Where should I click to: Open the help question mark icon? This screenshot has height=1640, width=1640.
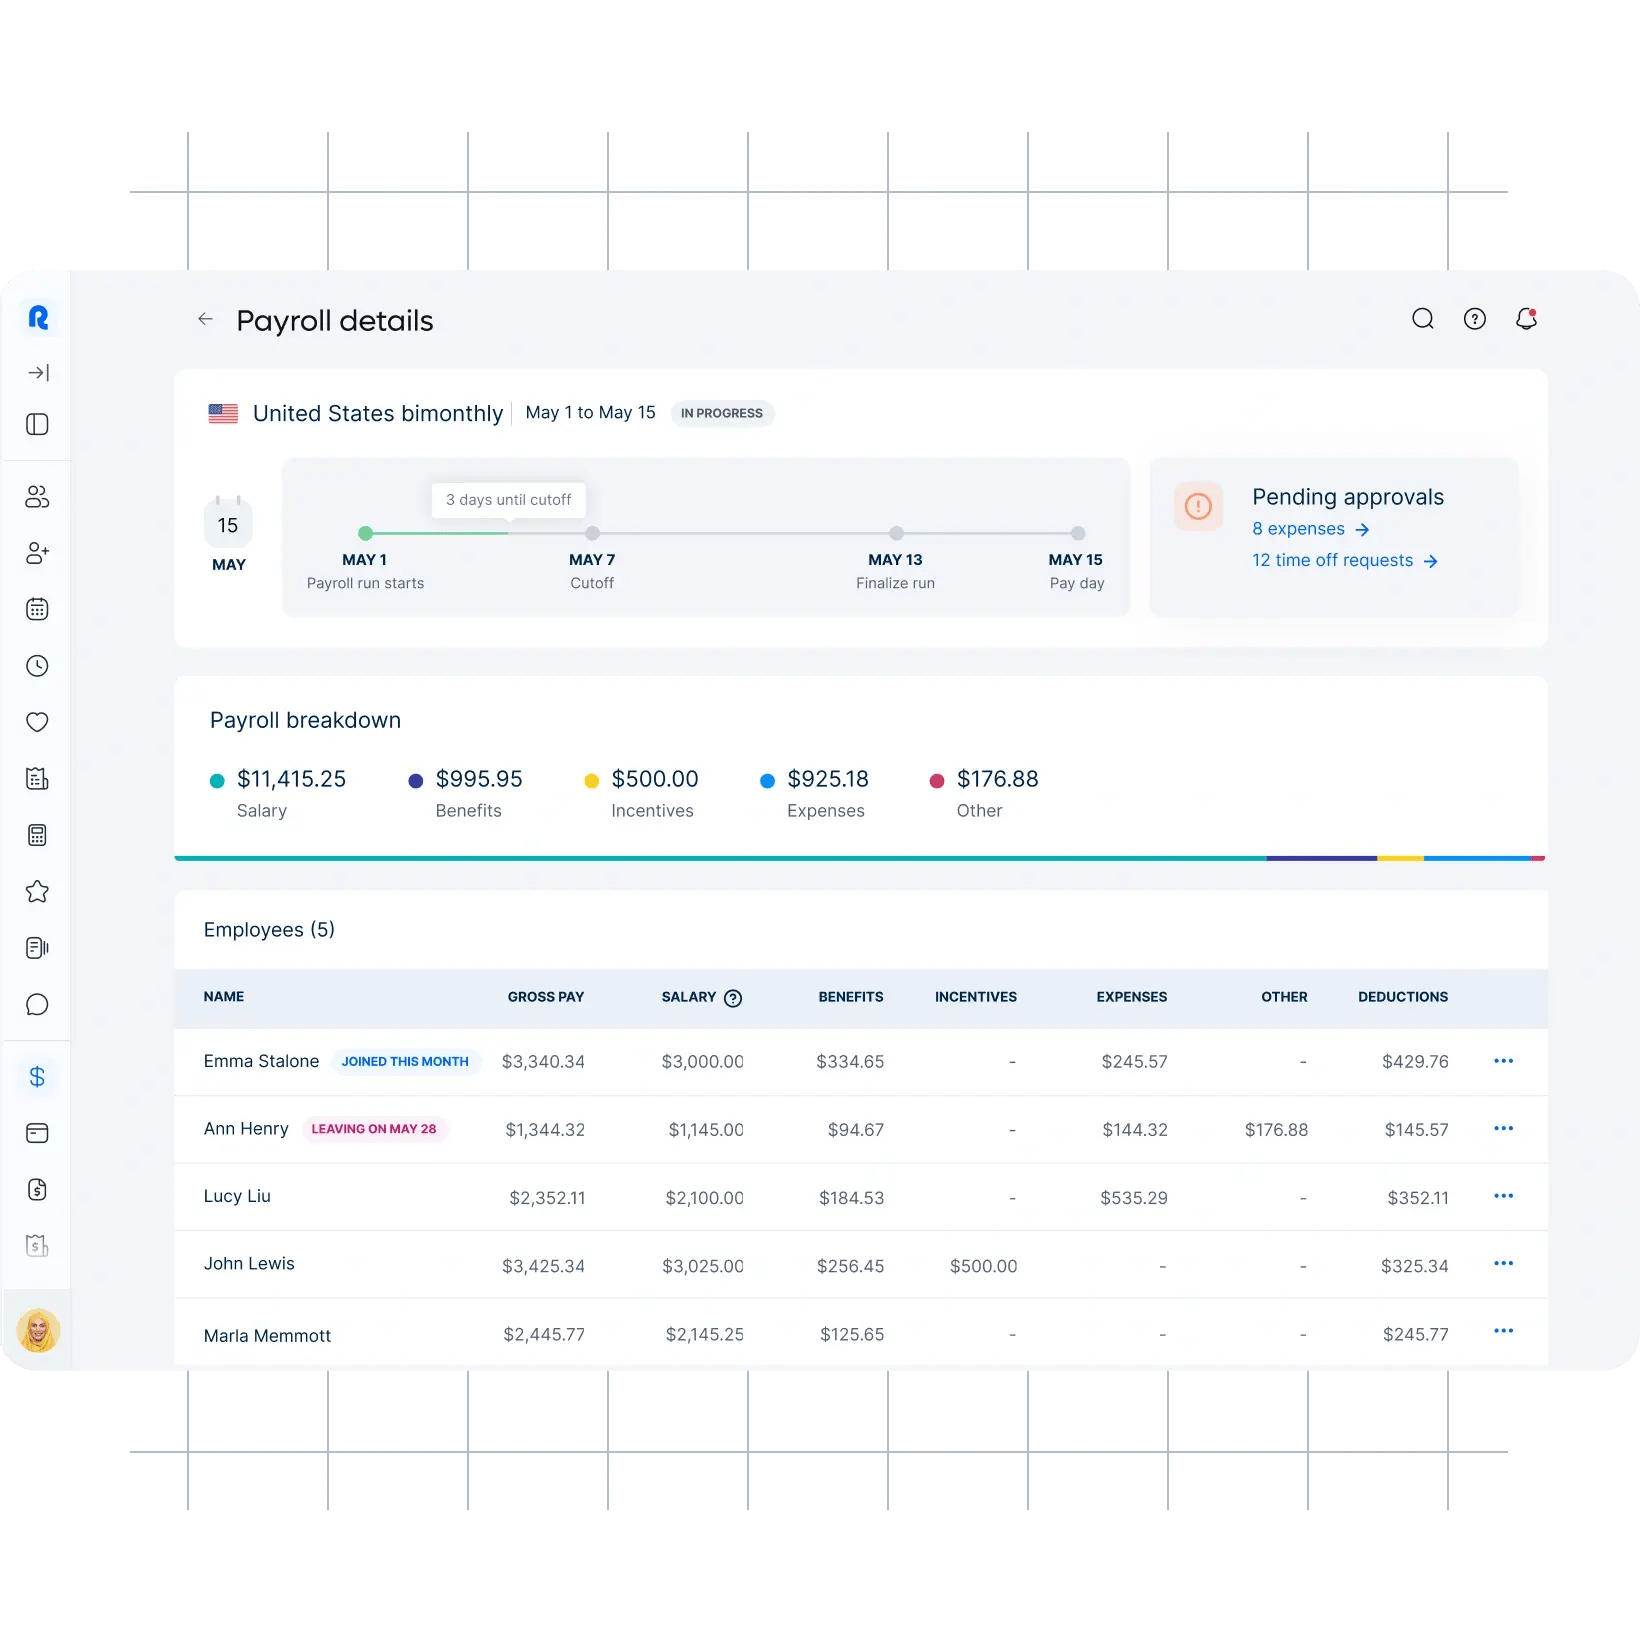[x=1474, y=319]
